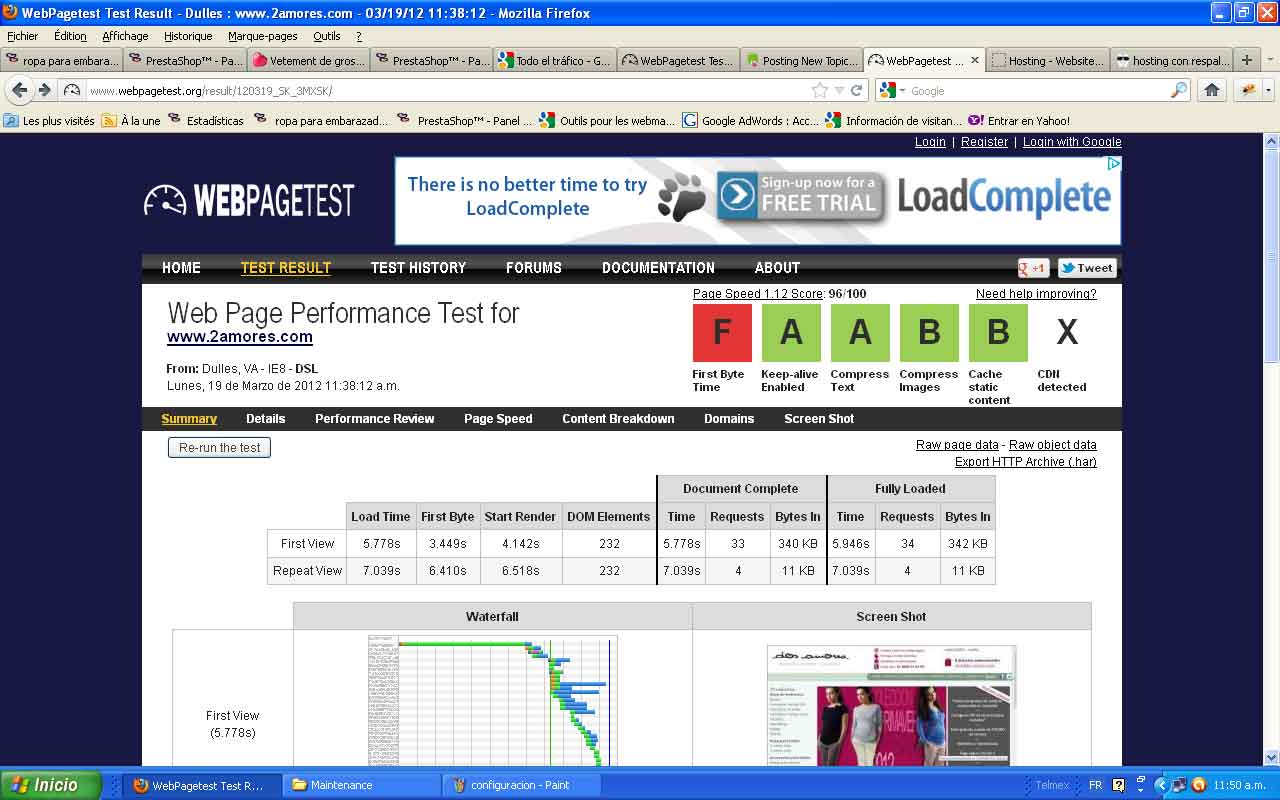This screenshot has width=1280, height=800.
Task: Open the list-all-tabs dropdown arrow
Action: pyautogui.click(x=1268, y=60)
